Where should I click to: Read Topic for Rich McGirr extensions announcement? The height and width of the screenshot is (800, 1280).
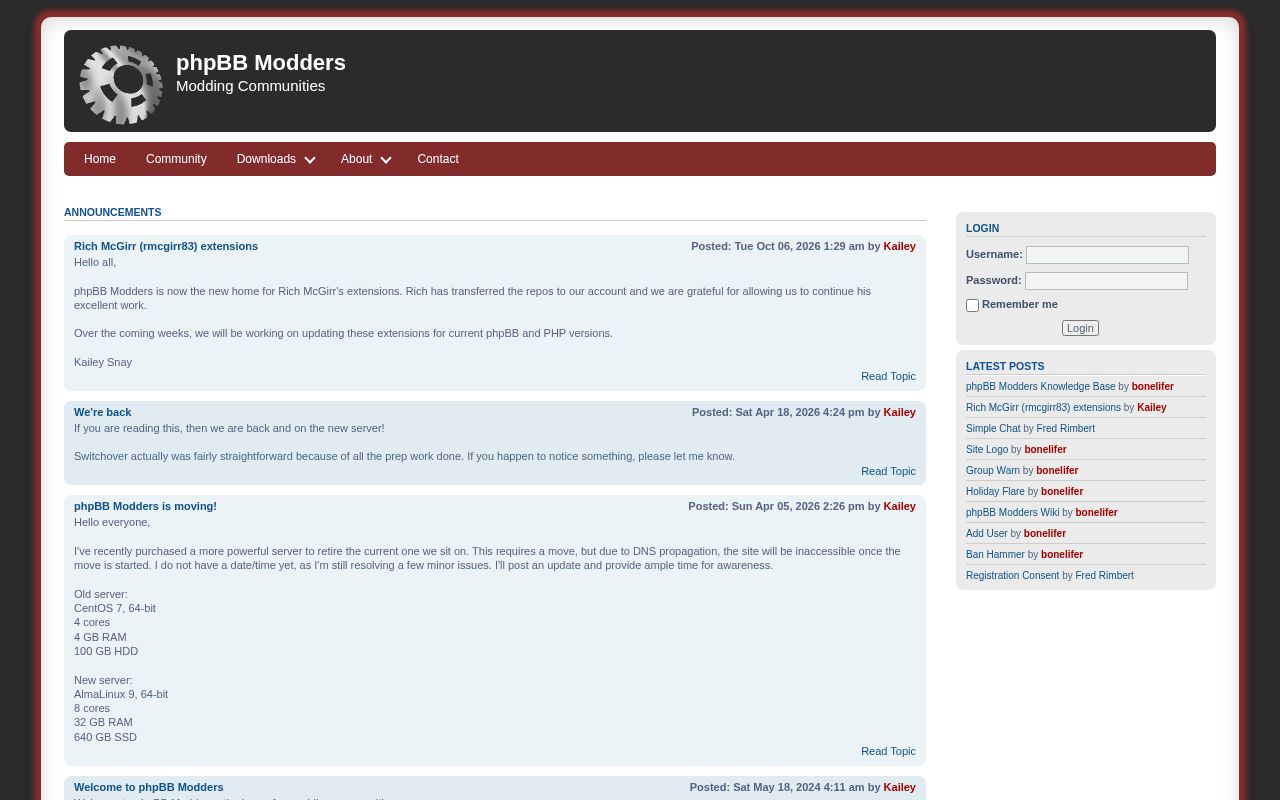888,376
